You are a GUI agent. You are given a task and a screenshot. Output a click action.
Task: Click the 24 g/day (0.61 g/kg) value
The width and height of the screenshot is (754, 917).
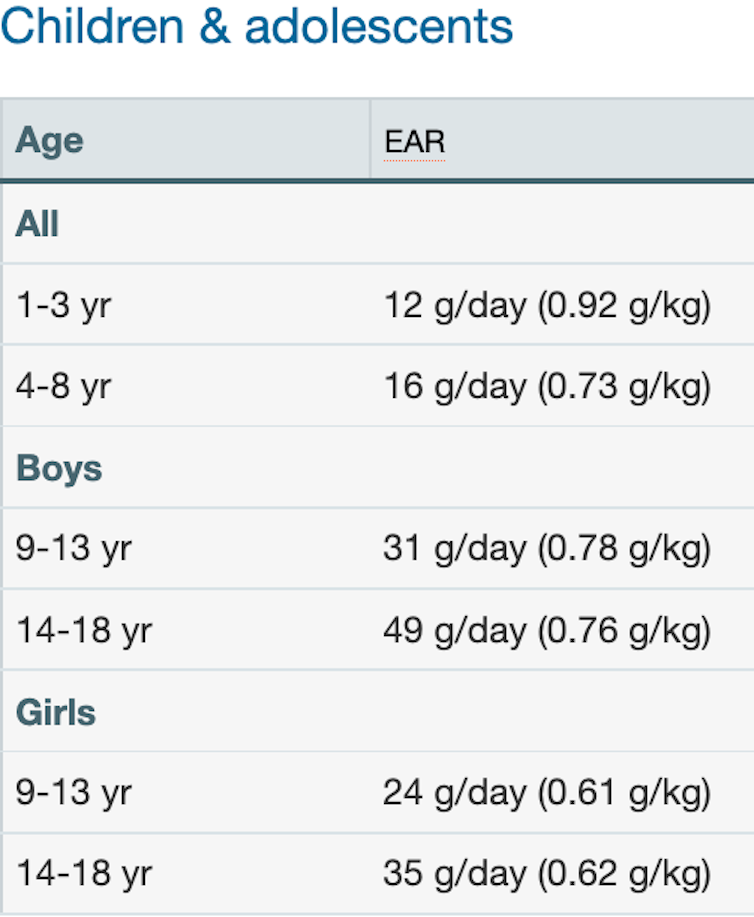pyautogui.click(x=547, y=793)
